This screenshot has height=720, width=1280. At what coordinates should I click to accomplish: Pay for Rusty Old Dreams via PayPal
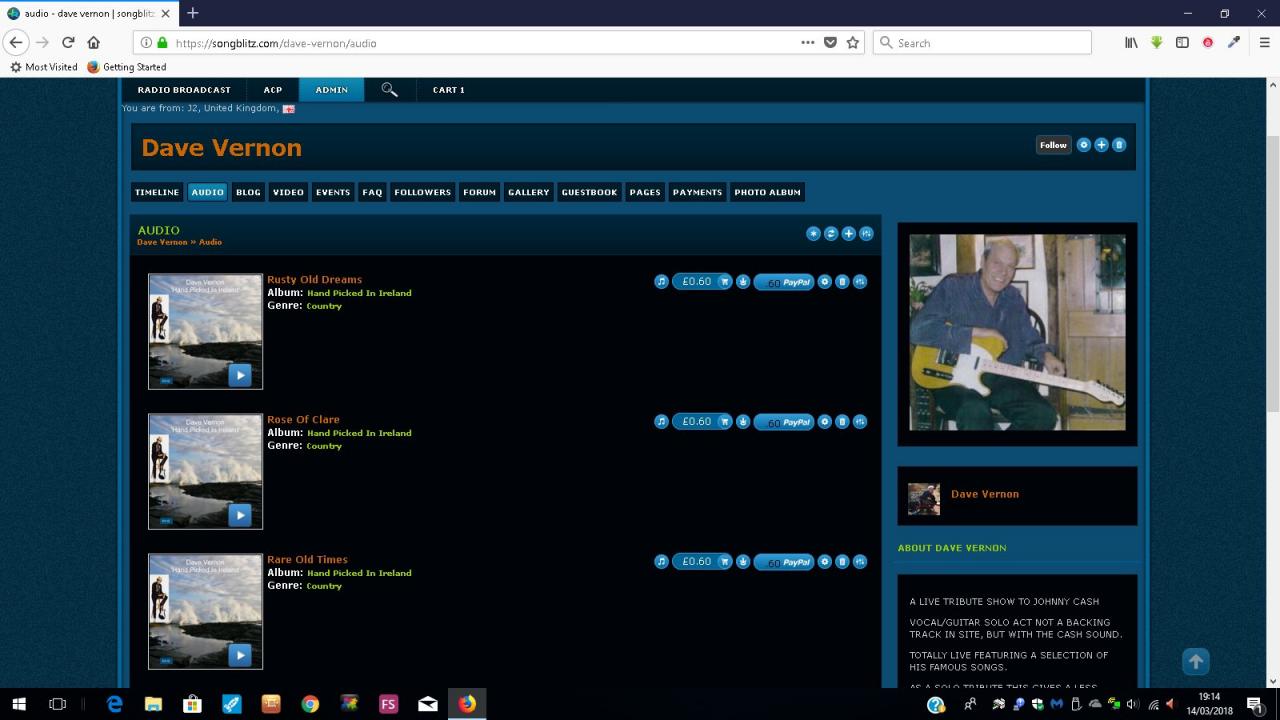coord(784,283)
